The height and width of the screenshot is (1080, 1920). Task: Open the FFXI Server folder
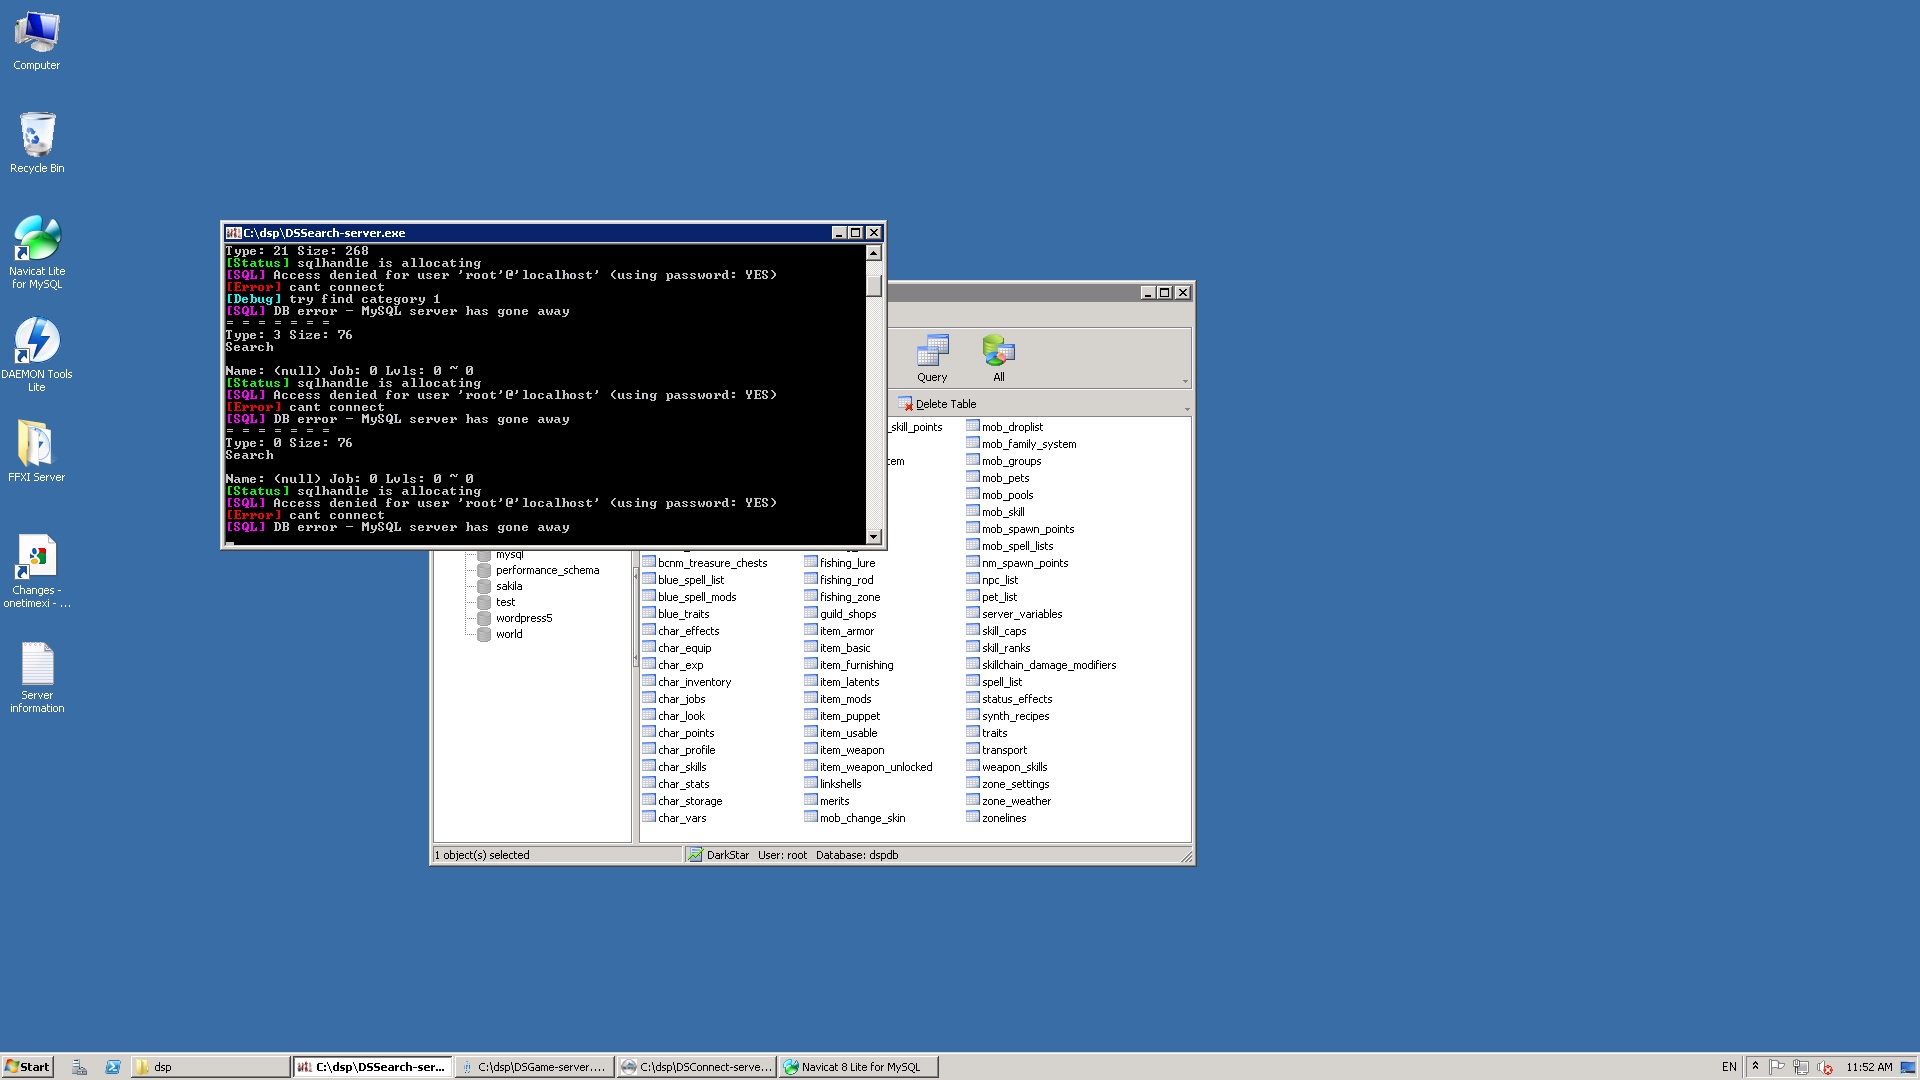click(37, 451)
